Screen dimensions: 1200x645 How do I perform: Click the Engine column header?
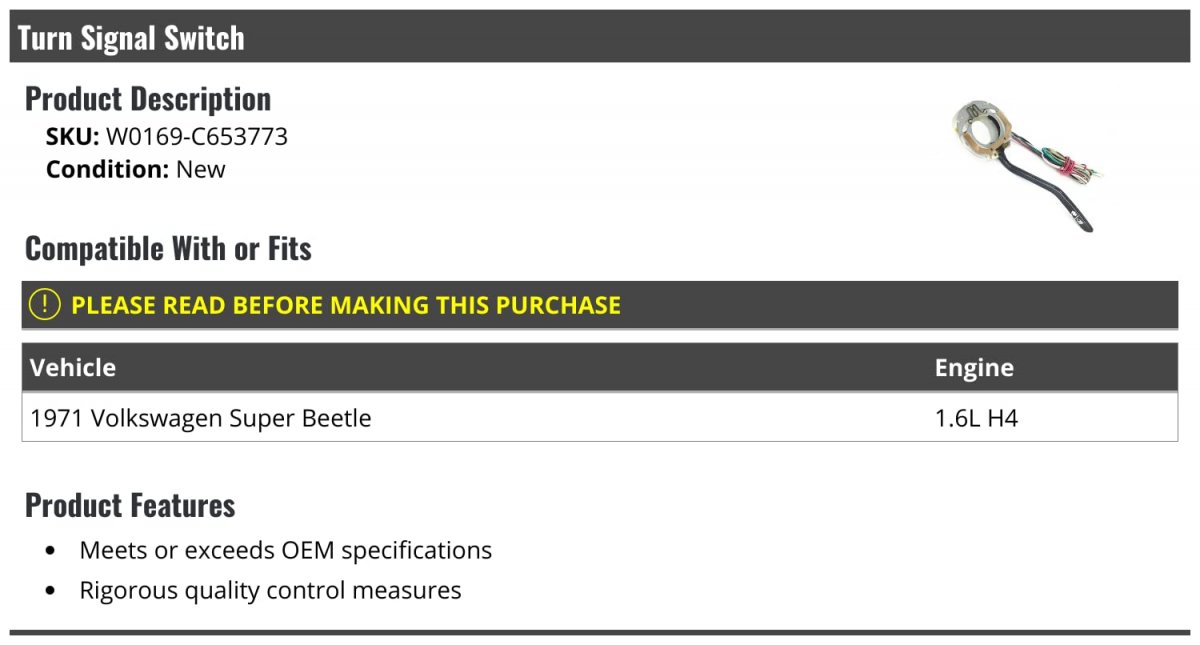[x=974, y=367]
